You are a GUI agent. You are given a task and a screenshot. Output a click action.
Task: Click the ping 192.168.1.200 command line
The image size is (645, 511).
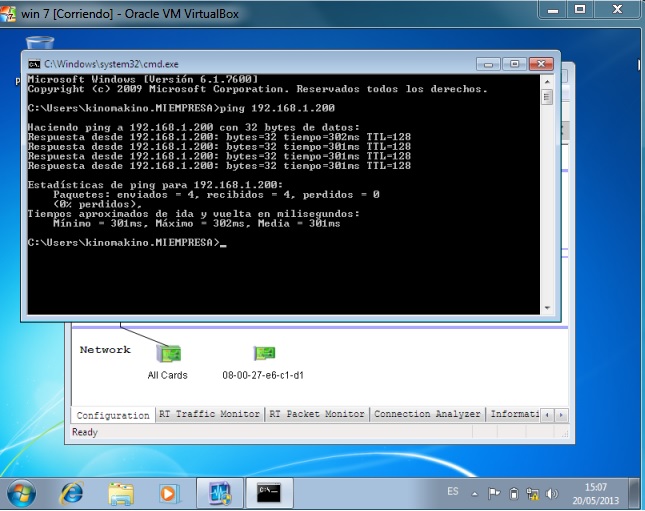(x=181, y=108)
